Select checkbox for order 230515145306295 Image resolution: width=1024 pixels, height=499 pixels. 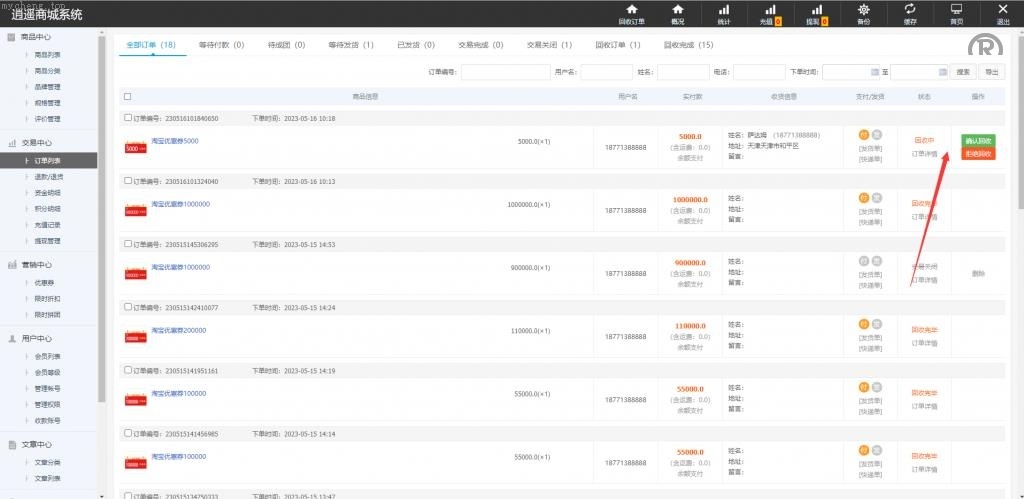point(127,244)
